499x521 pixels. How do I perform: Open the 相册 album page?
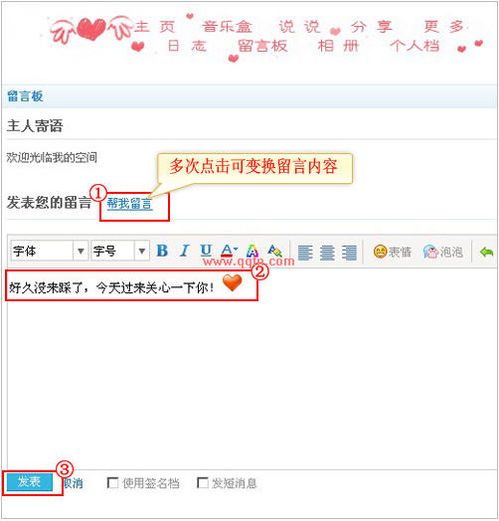coord(338,46)
